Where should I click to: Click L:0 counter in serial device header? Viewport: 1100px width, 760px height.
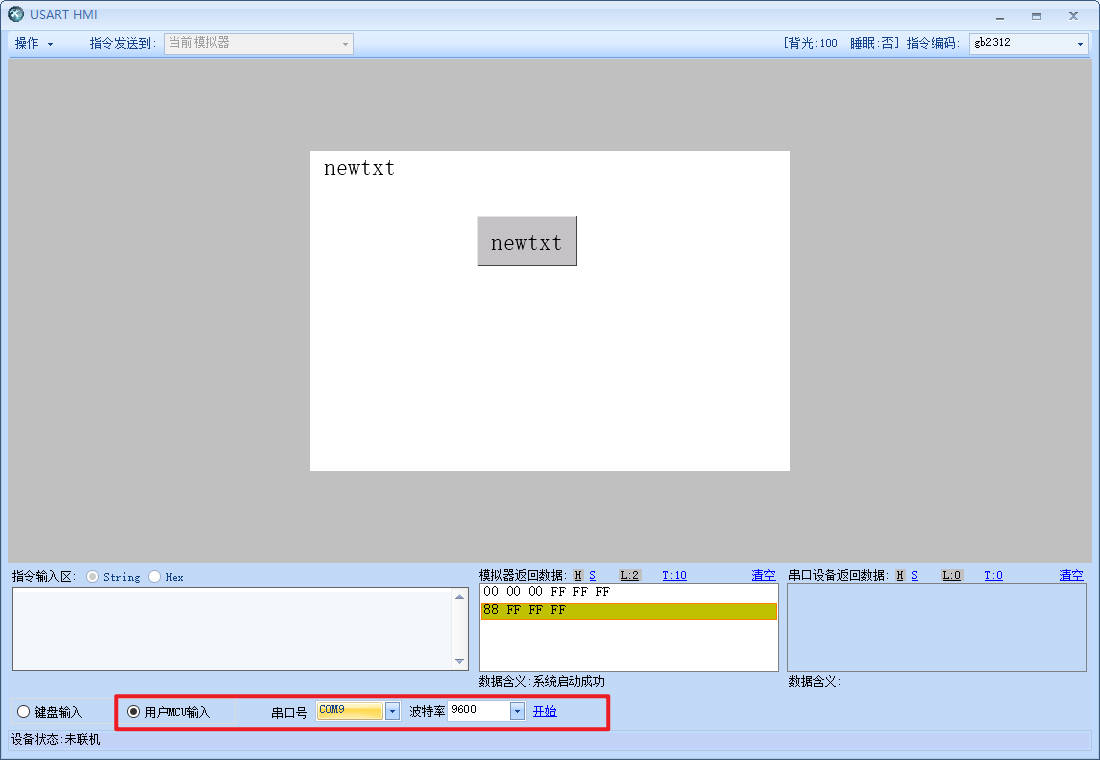click(951, 576)
